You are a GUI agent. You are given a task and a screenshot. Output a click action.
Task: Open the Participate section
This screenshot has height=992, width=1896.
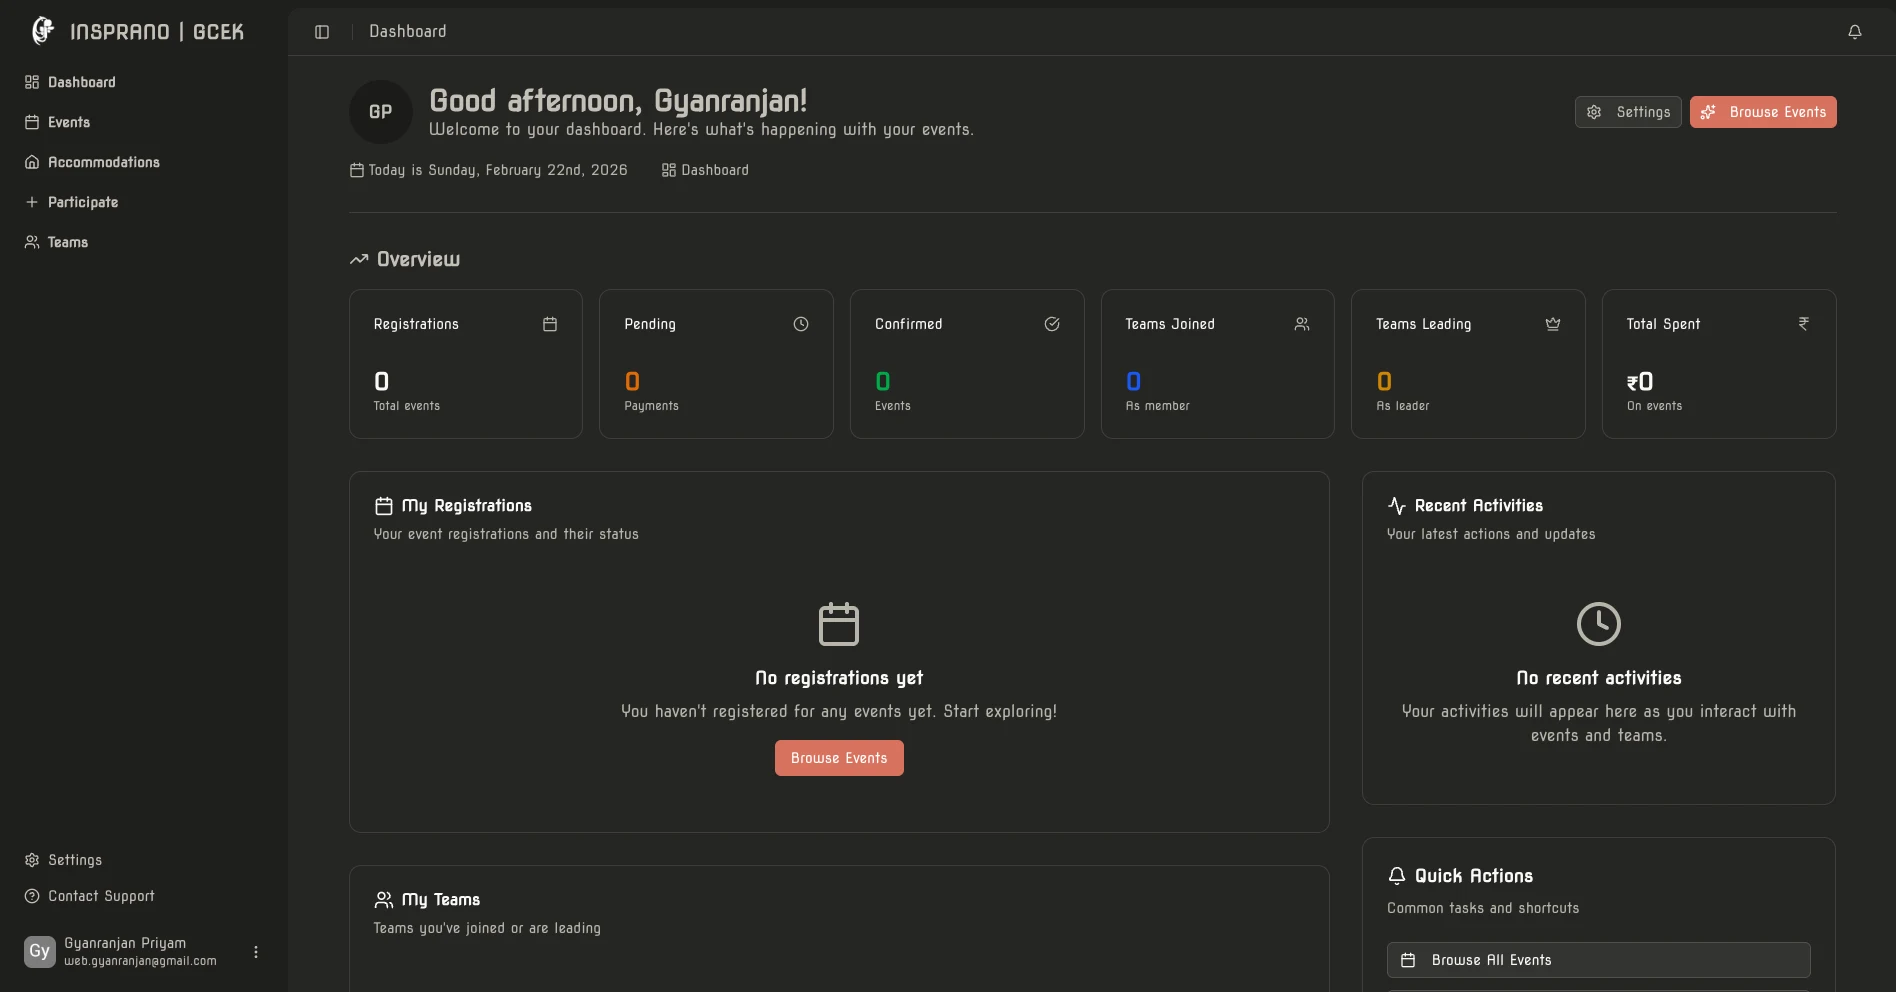84,202
